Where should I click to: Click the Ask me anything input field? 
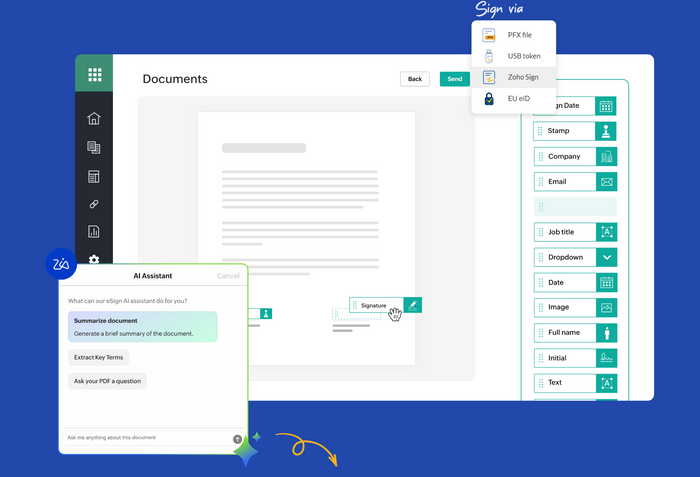(x=145, y=438)
